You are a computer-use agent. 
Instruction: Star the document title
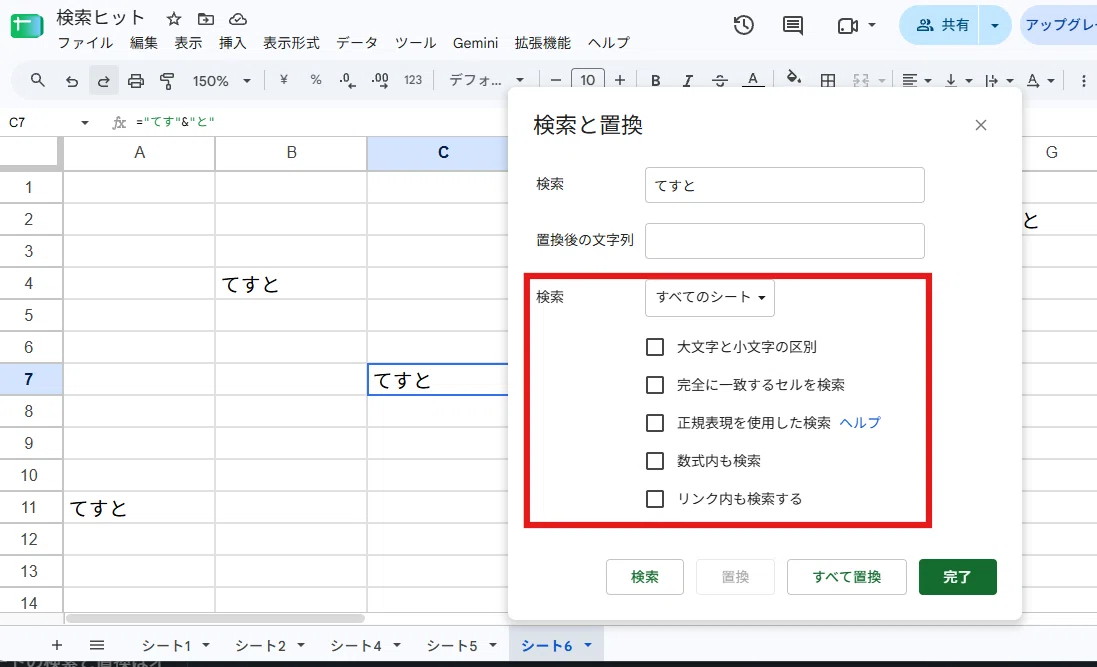click(174, 19)
